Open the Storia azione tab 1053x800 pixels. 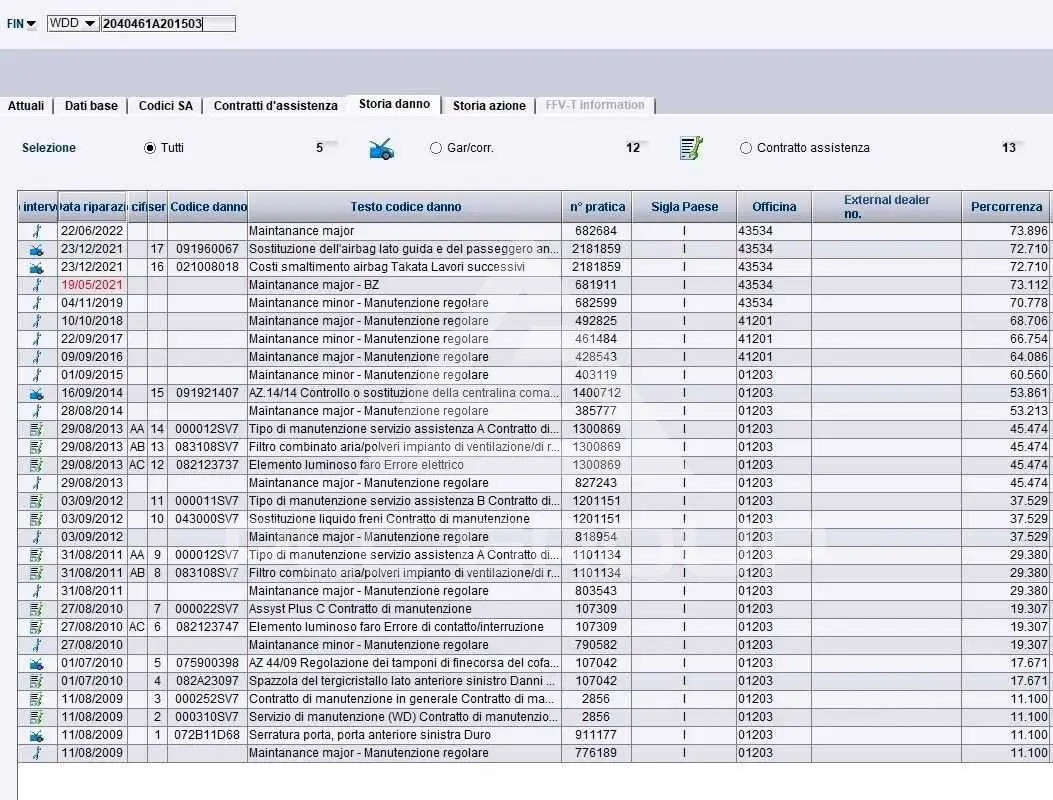489,105
